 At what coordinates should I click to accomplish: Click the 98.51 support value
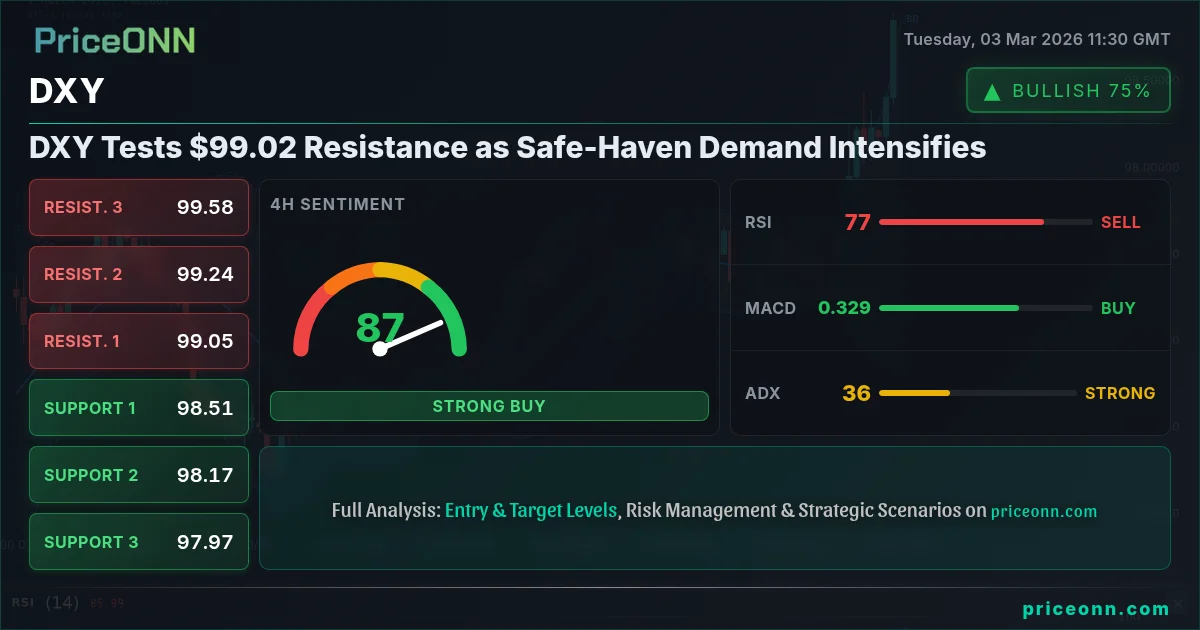[205, 408]
